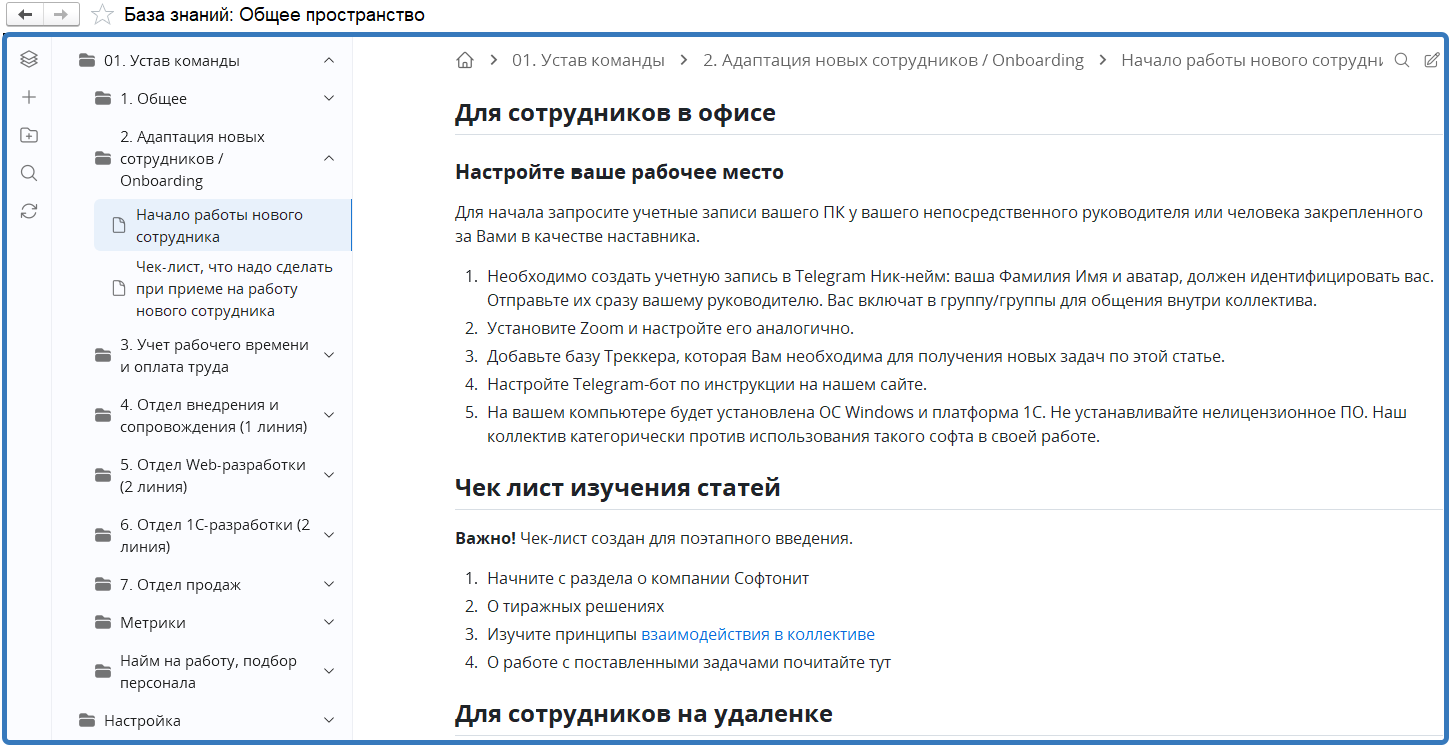Open search via sidebar magnifier icon
Viewport: 1449px width, 745px height.
pyautogui.click(x=29, y=173)
